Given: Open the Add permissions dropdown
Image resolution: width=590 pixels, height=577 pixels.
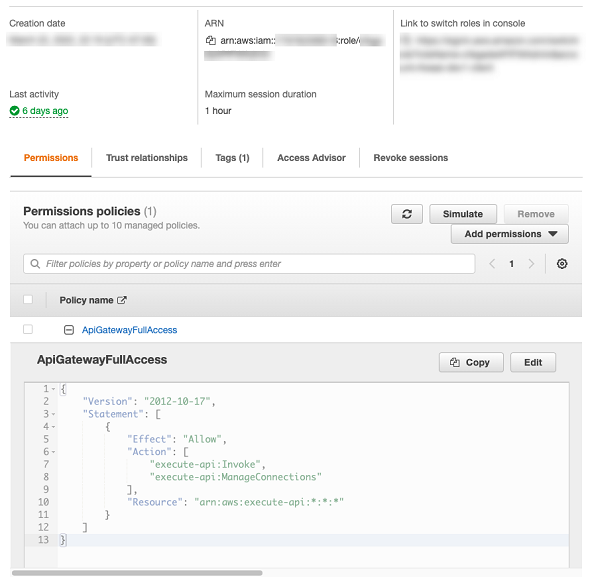Looking at the screenshot, I should 510,234.
